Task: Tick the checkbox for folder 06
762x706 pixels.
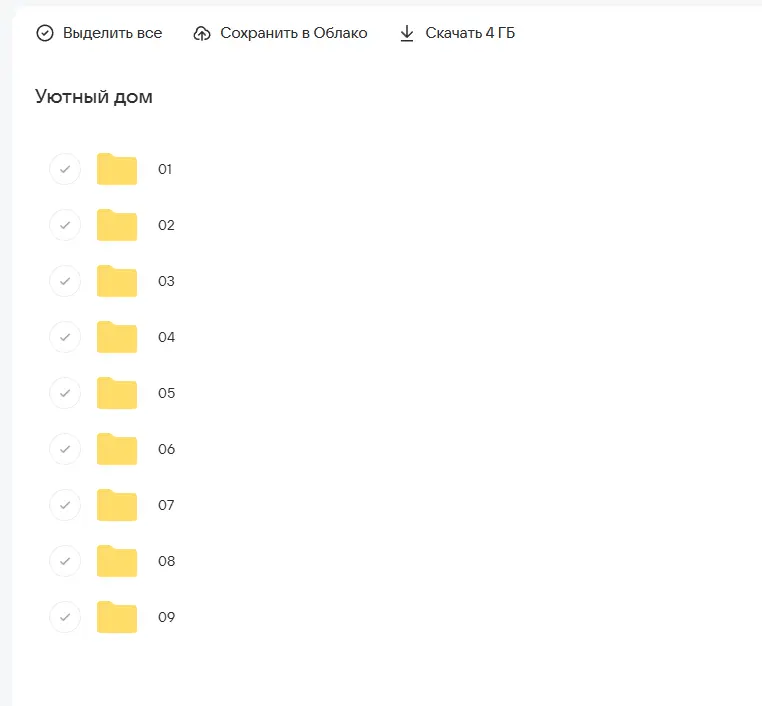Action: pos(65,450)
